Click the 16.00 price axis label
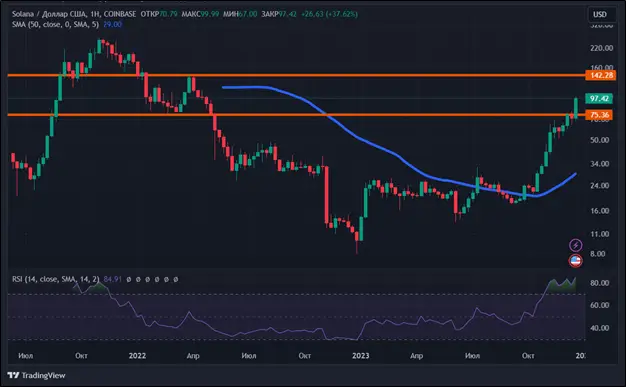The height and width of the screenshot is (387, 626). [x=600, y=211]
